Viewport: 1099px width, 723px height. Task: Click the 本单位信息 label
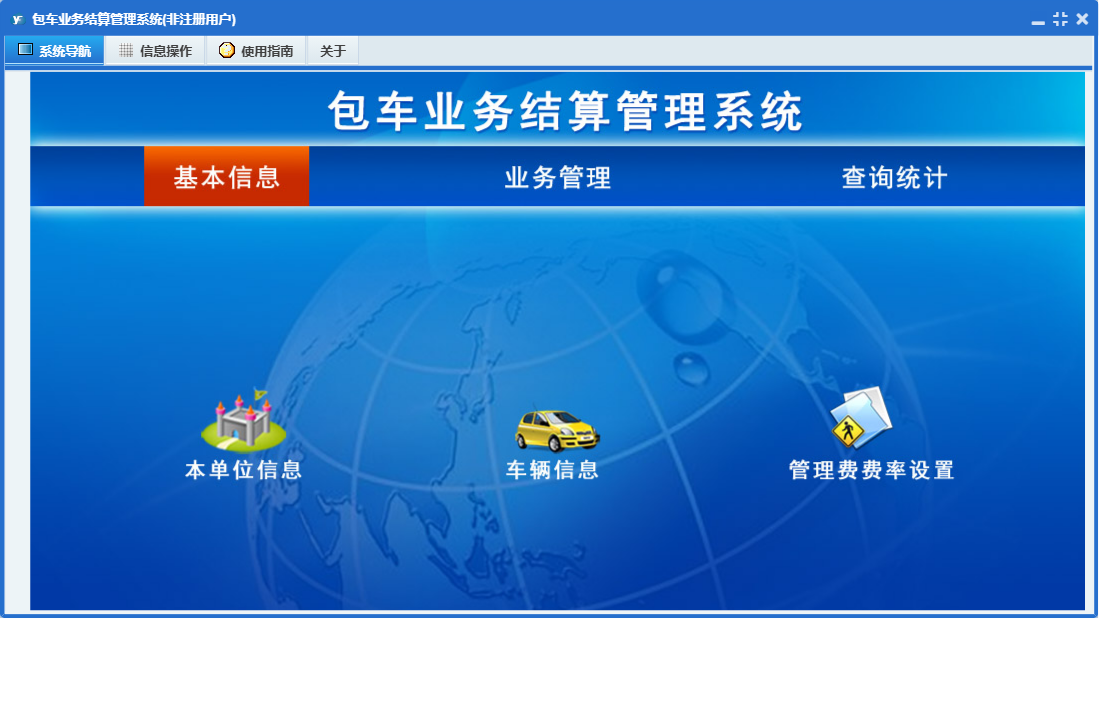click(243, 470)
